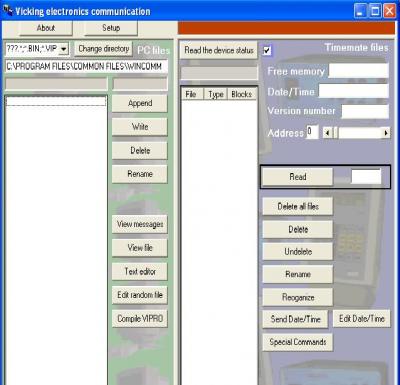
Task: Click the Address slider track
Action: point(359,133)
